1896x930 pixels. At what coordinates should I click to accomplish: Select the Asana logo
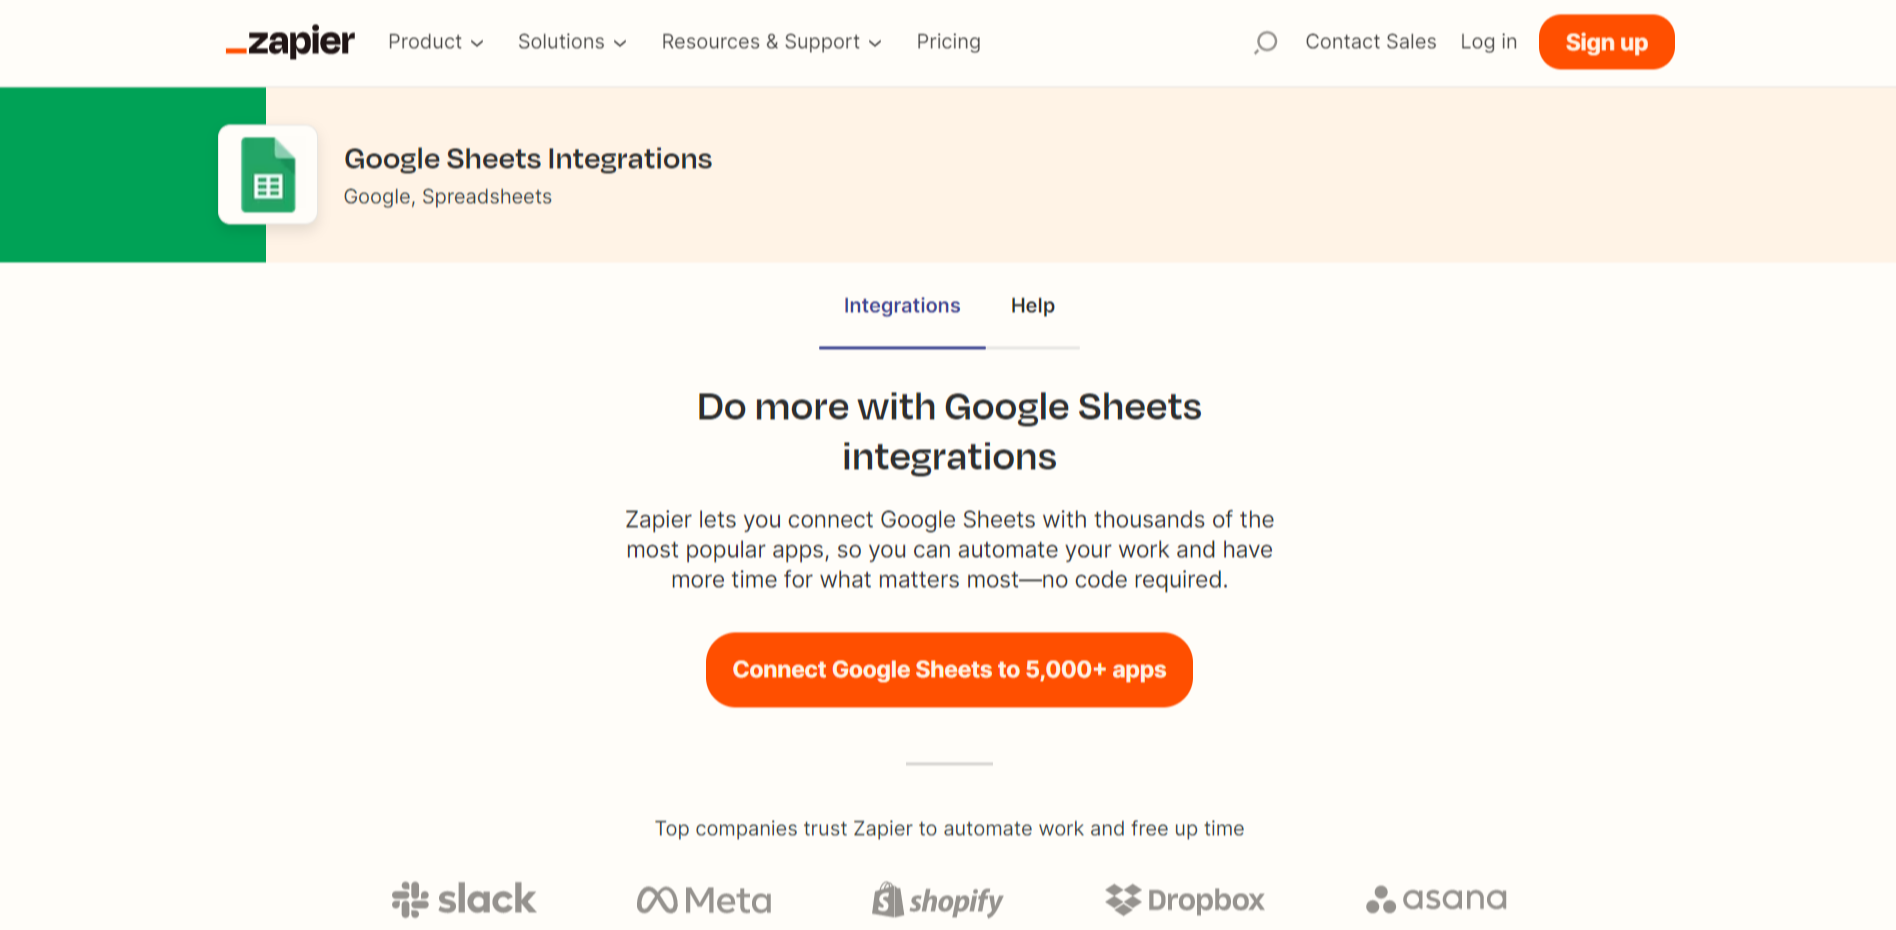(x=1435, y=898)
